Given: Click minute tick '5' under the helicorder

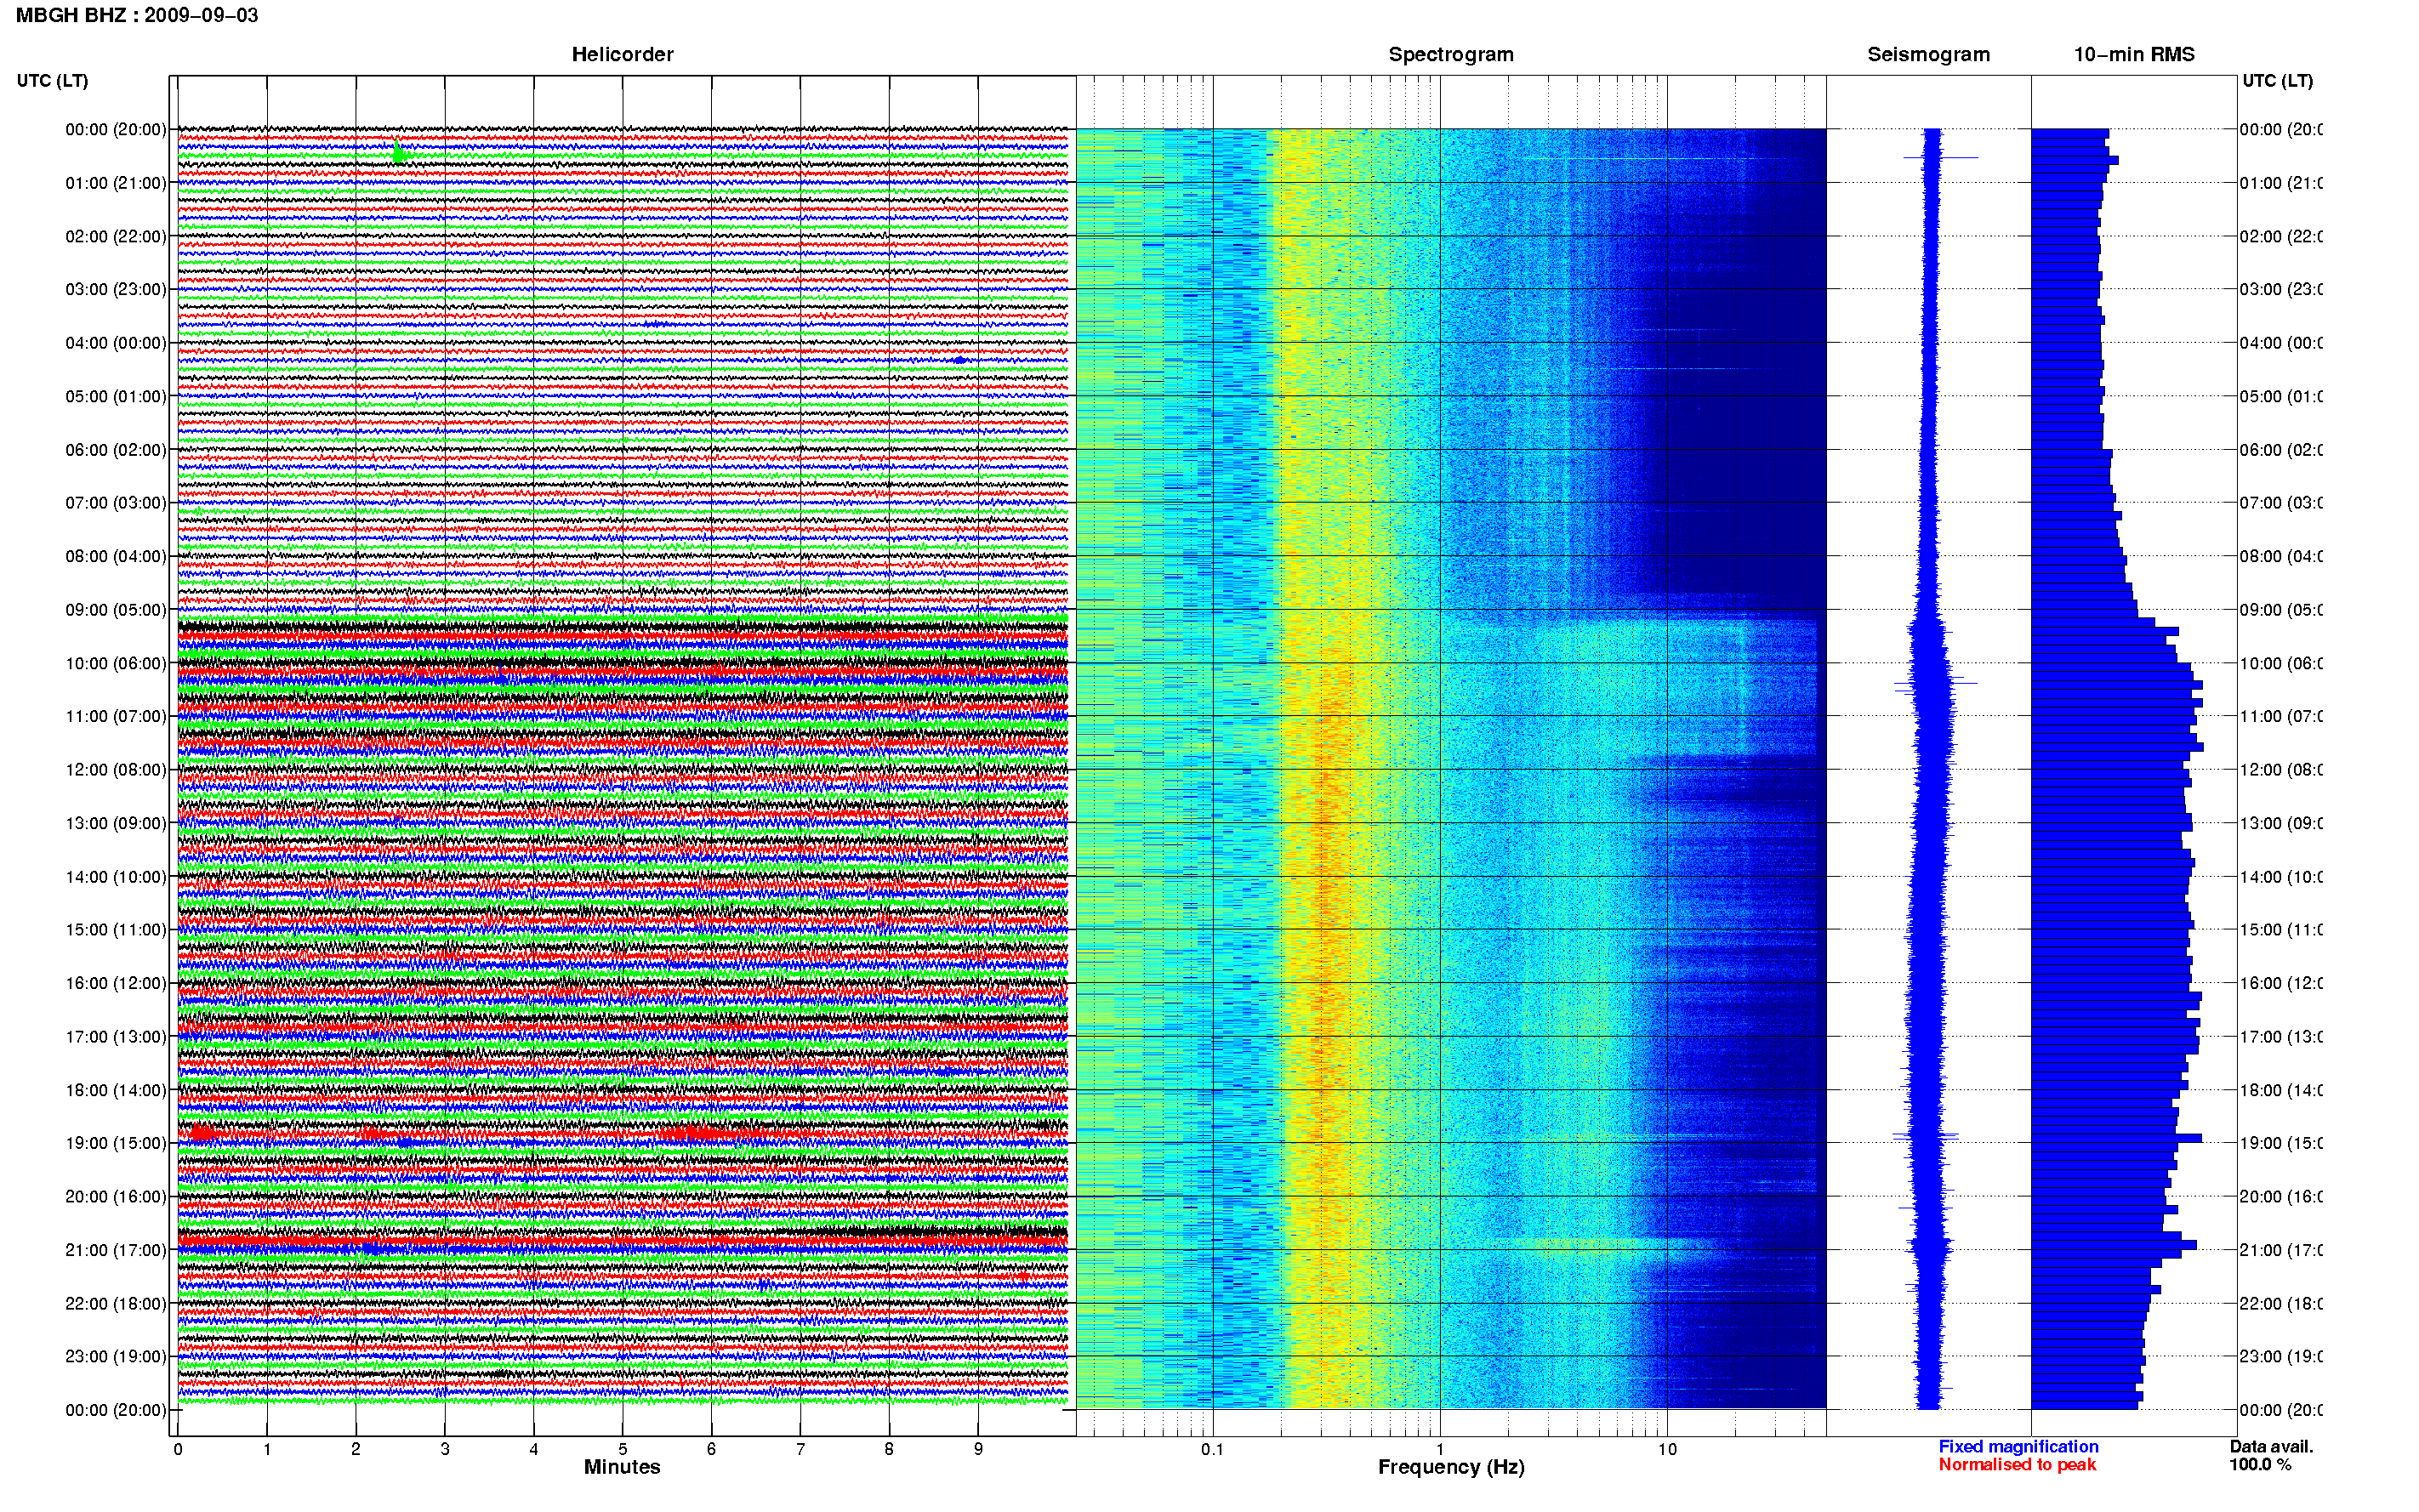Looking at the screenshot, I should tap(623, 1449).
